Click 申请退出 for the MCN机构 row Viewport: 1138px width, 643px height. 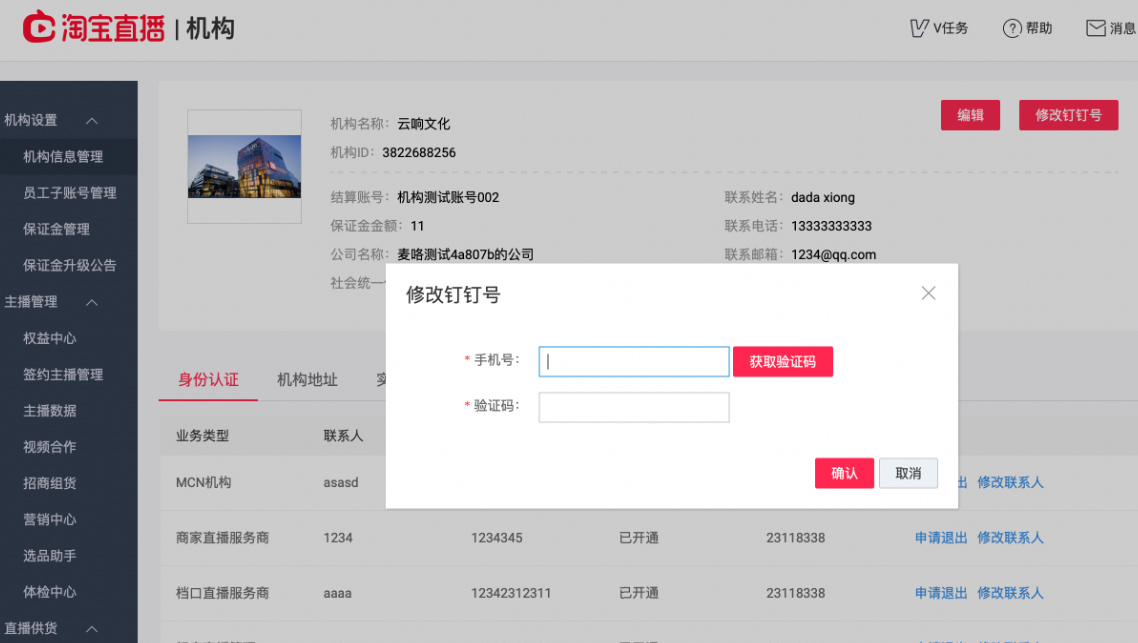(941, 482)
